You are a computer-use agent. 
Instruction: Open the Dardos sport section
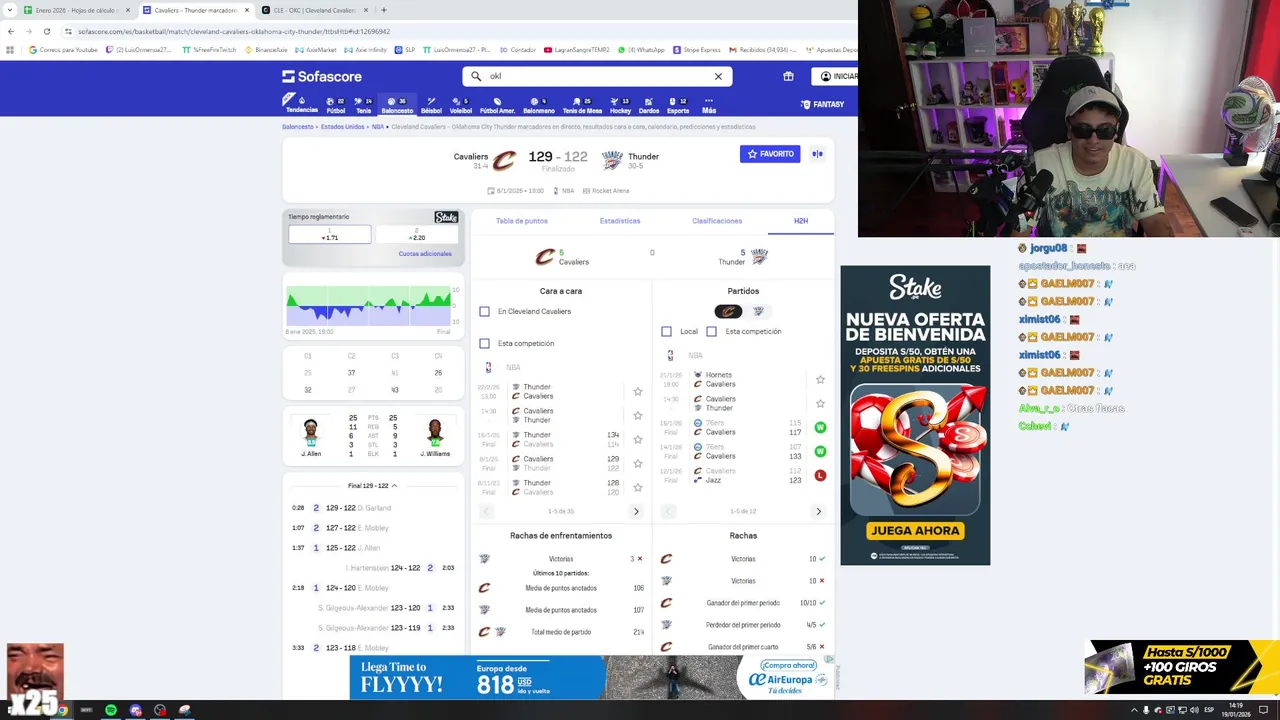649,105
